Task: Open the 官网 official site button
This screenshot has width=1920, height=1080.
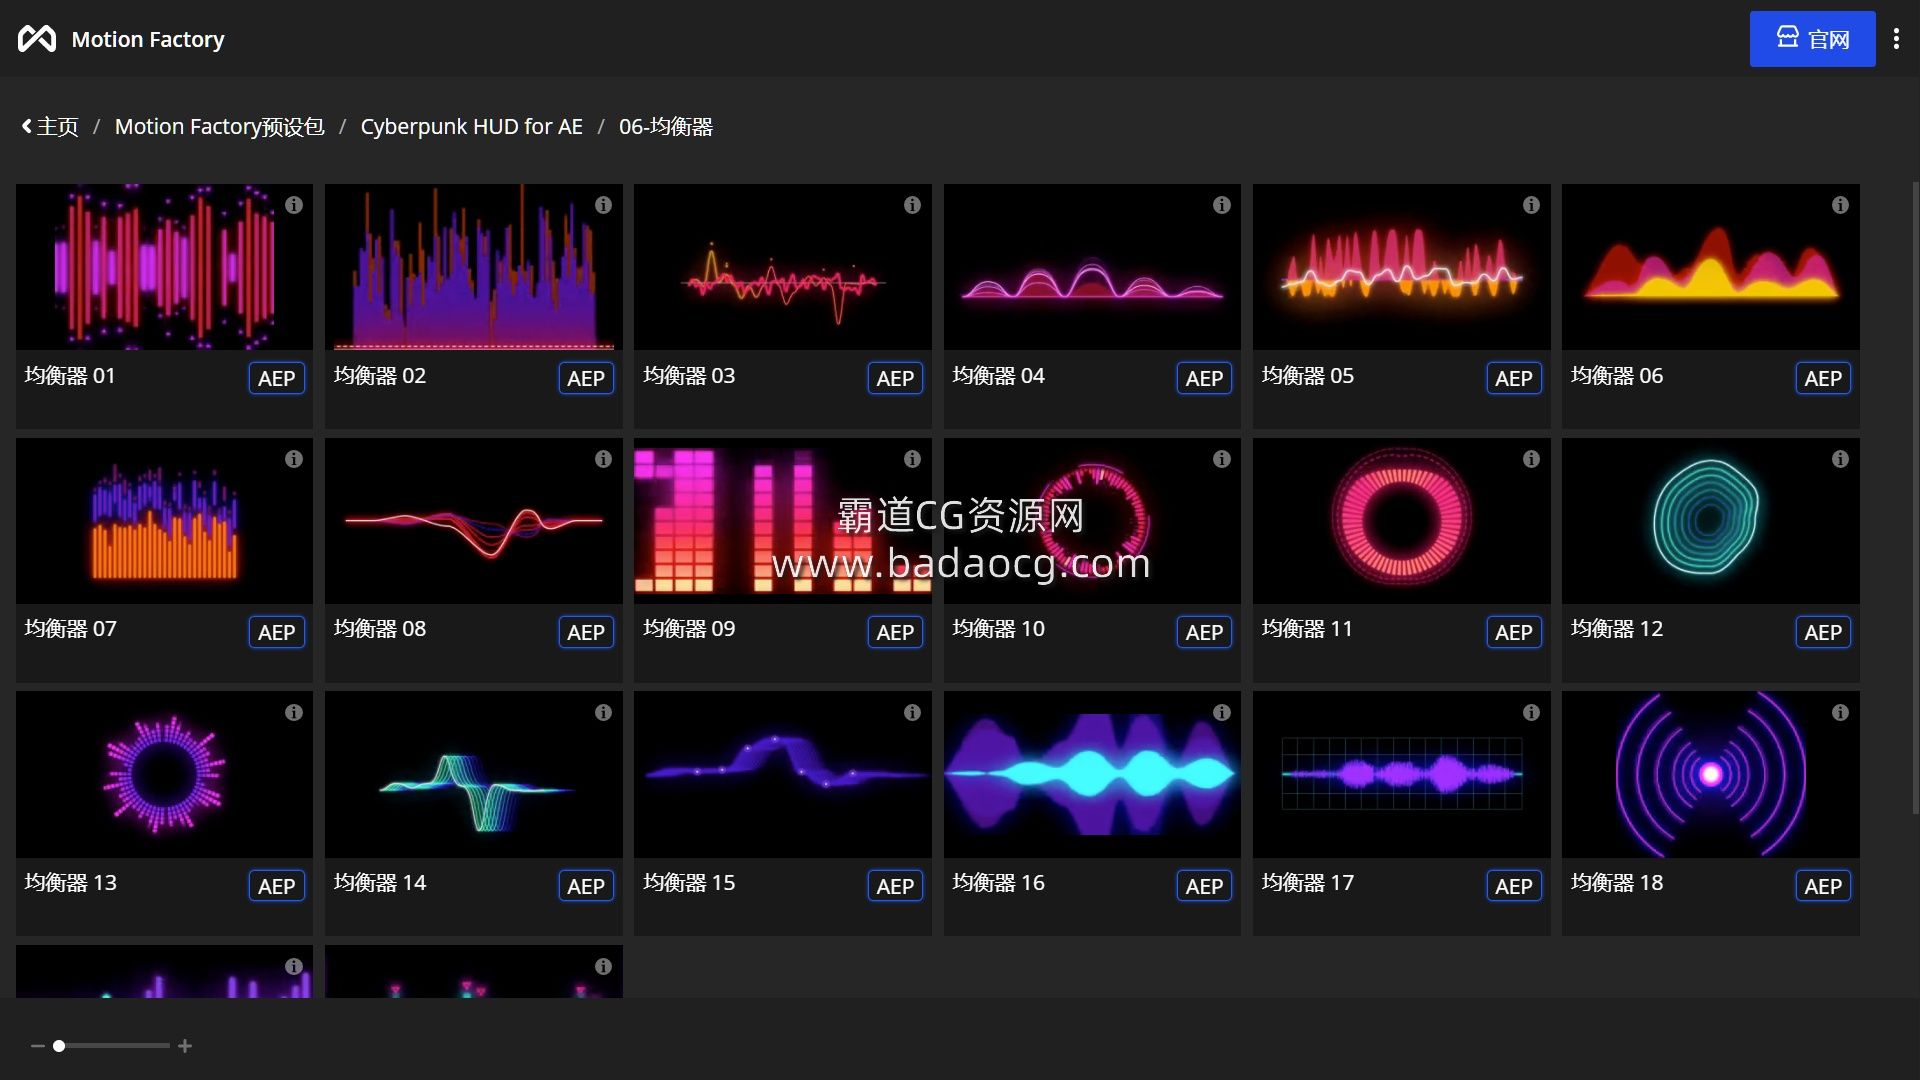Action: pyautogui.click(x=1812, y=39)
